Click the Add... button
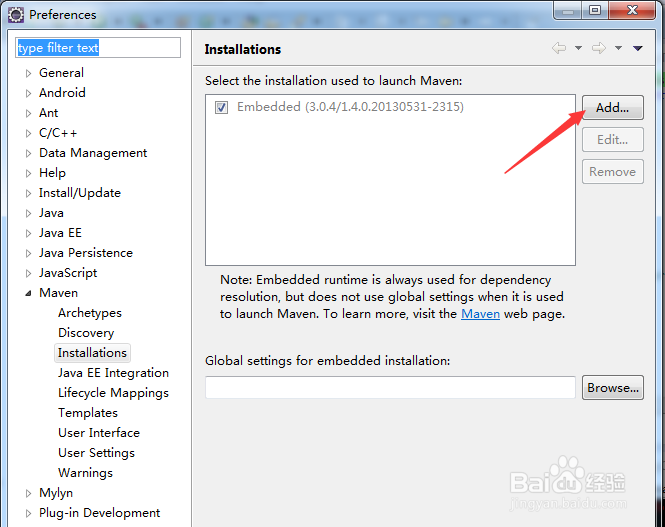Screen dimensions: 665x527 click(612, 108)
